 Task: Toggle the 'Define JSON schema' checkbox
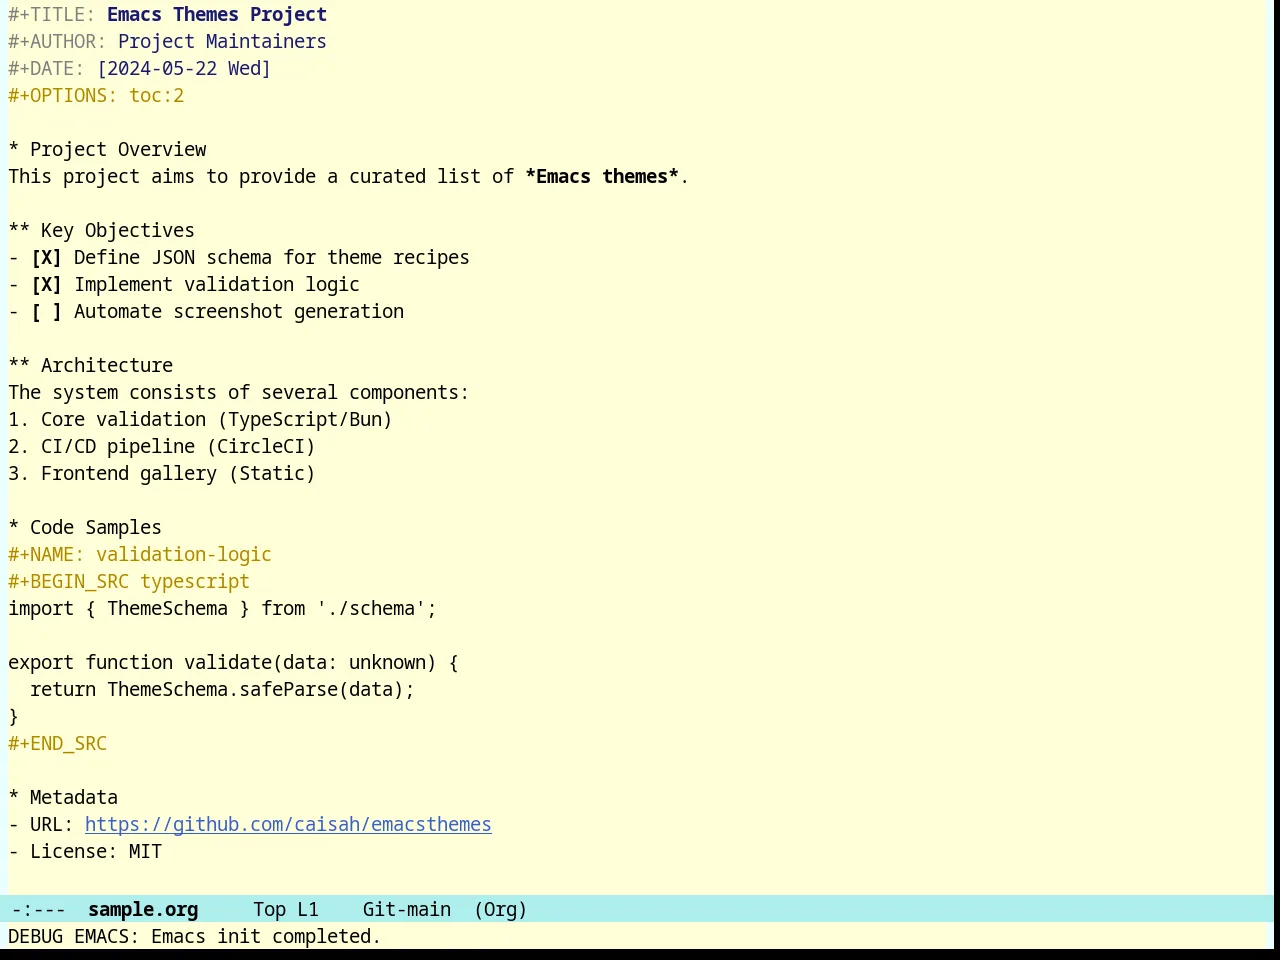pyautogui.click(x=46, y=258)
